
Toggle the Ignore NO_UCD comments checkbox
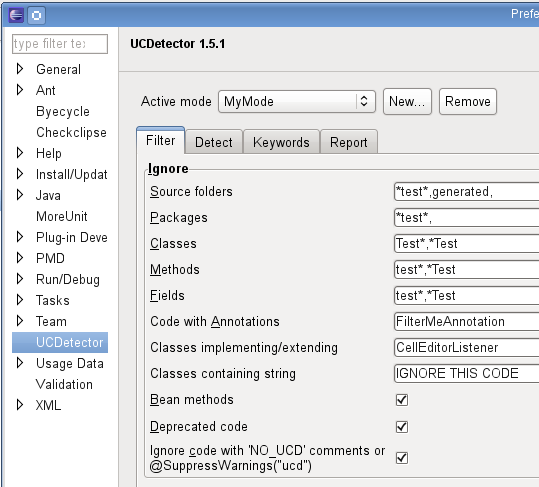[402, 458]
